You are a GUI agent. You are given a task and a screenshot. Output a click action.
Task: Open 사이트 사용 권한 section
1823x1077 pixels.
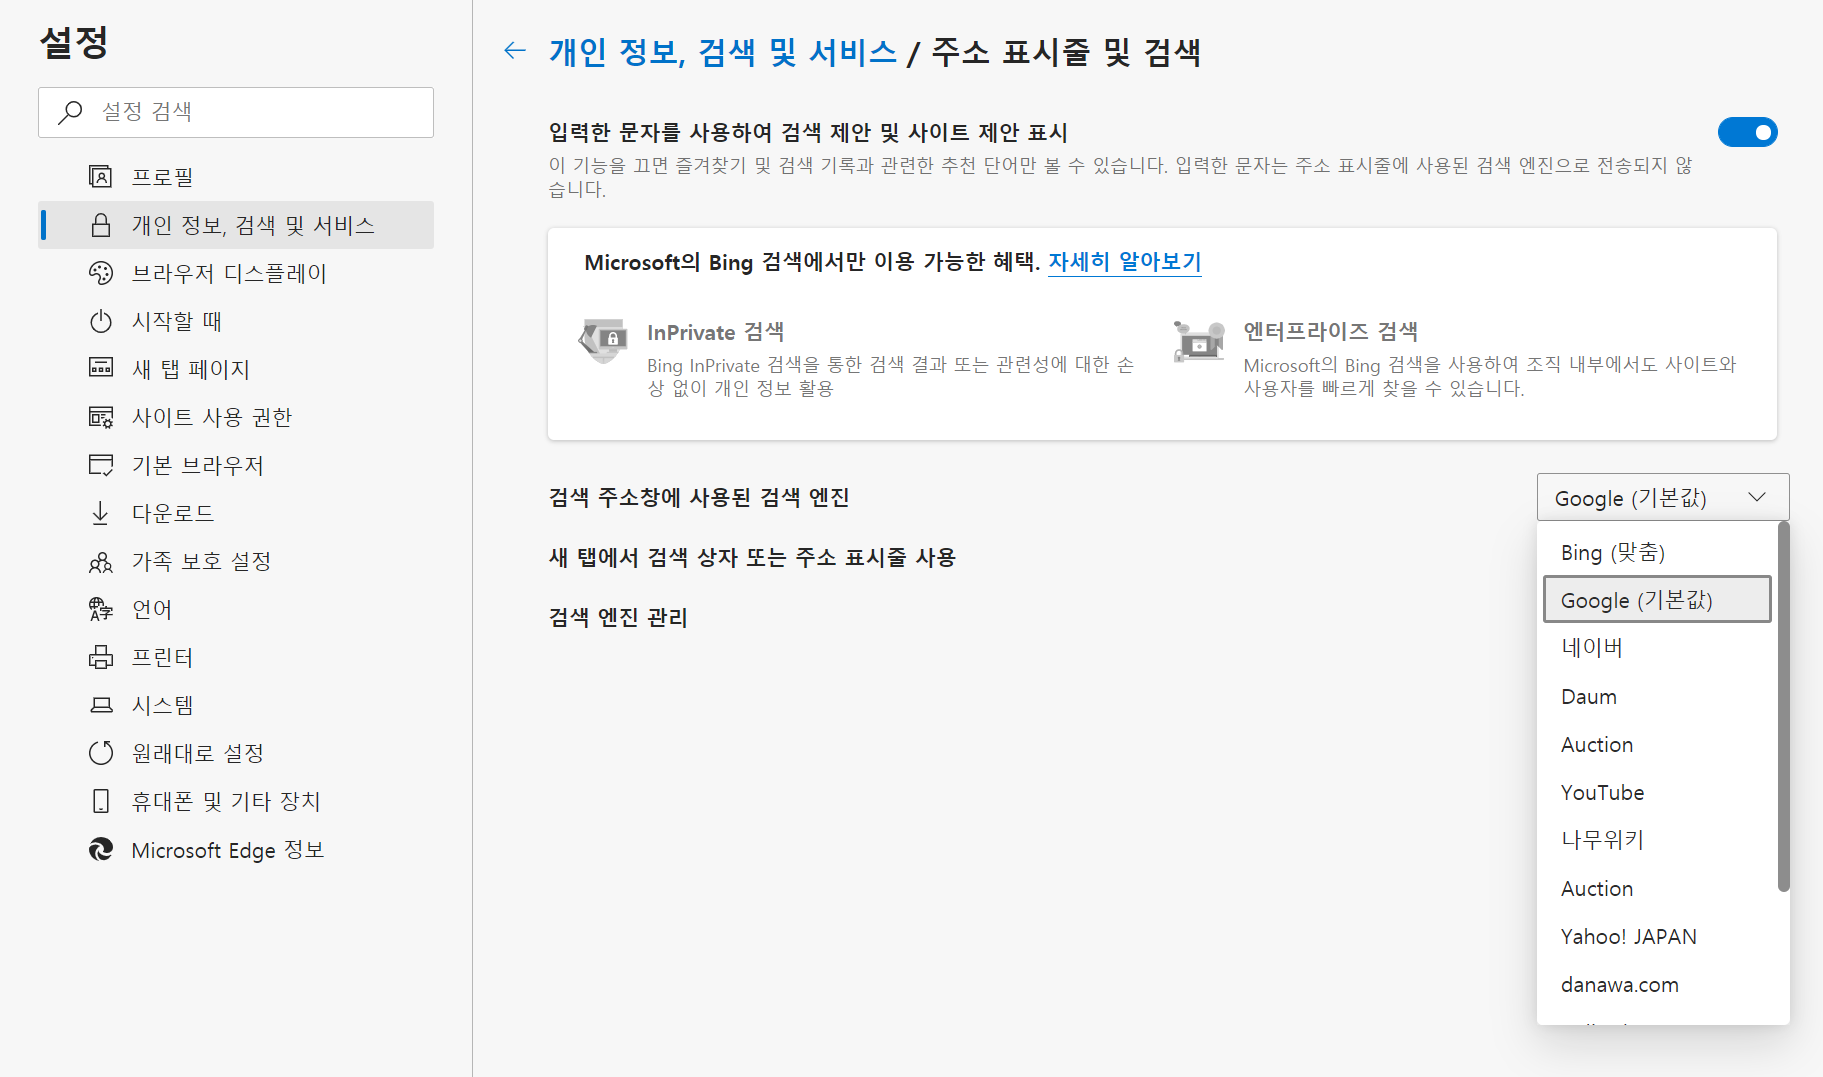pos(236,417)
